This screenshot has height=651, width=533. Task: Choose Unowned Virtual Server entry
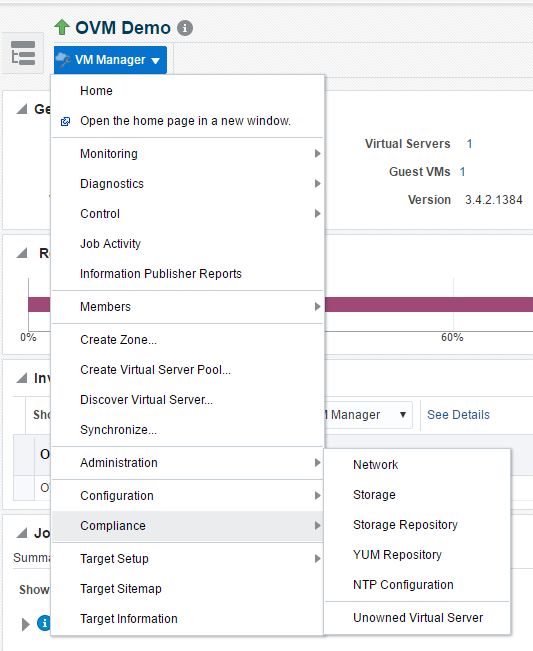point(417,618)
